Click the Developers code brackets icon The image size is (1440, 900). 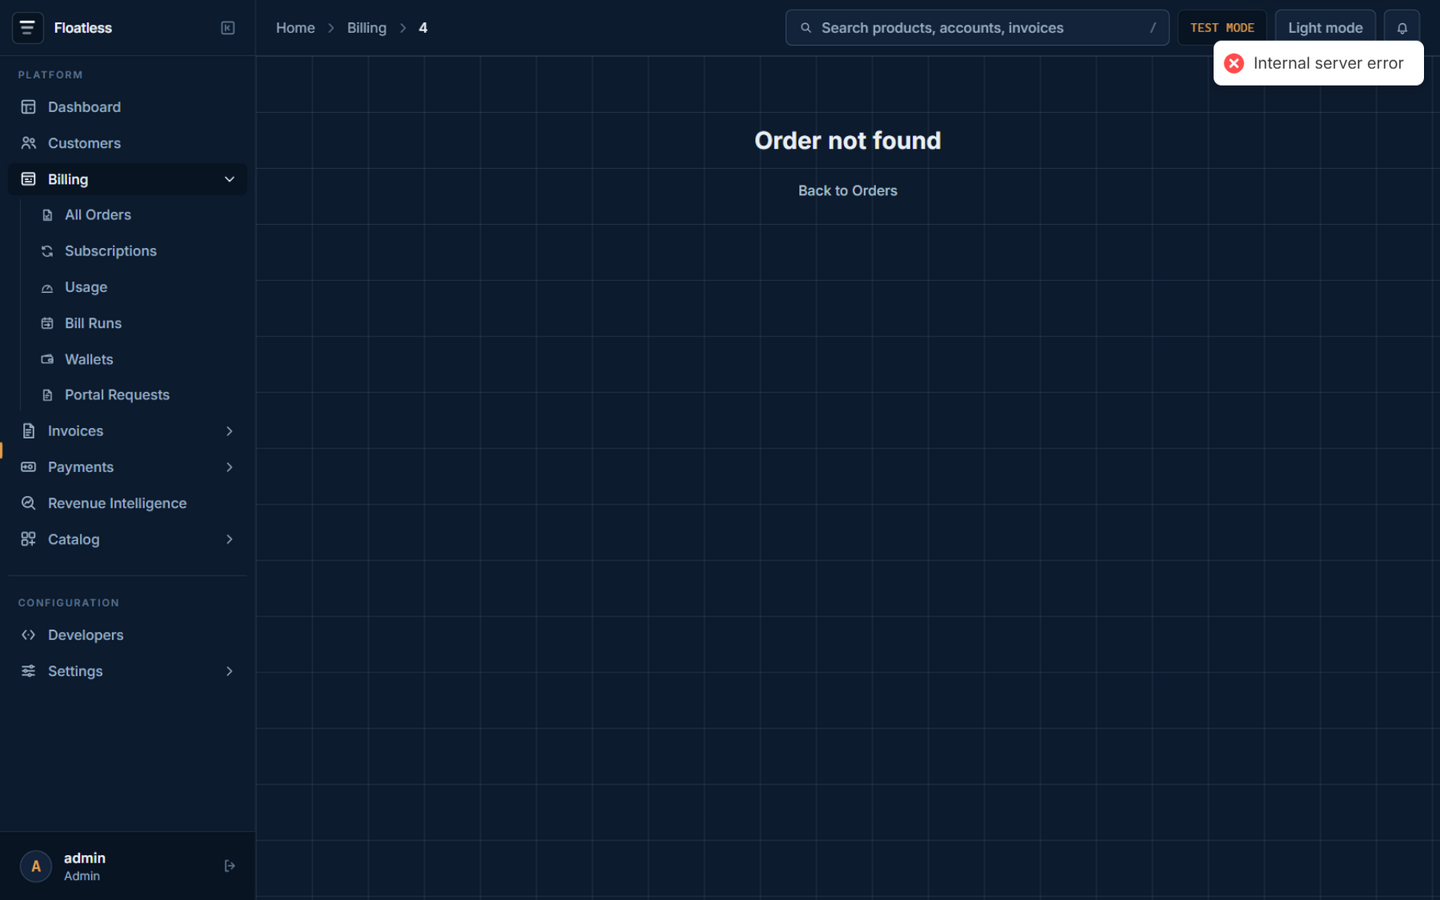(28, 635)
